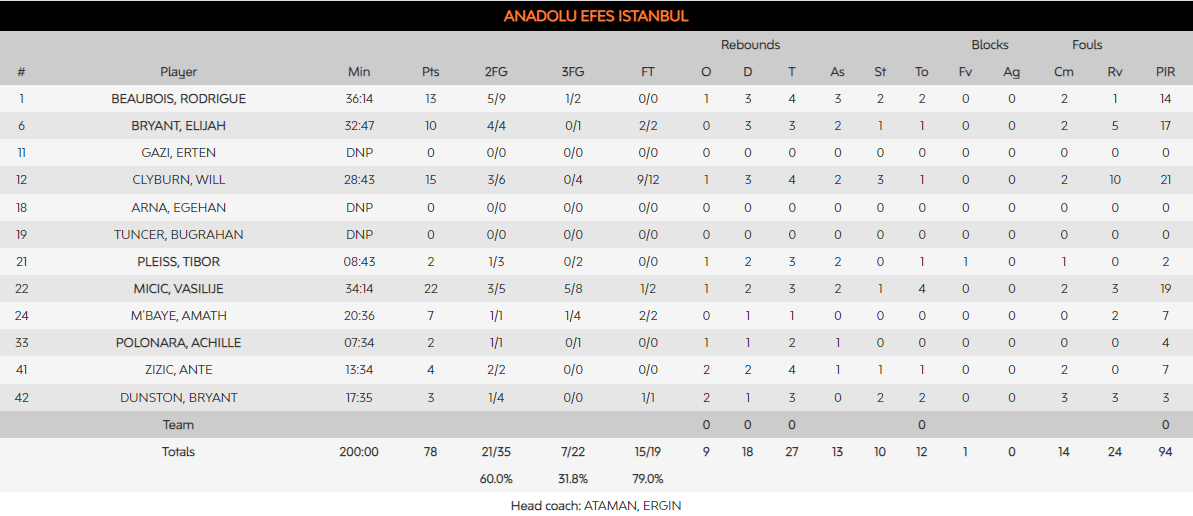Click the Pts column header
The image size is (1193, 516).
[431, 72]
